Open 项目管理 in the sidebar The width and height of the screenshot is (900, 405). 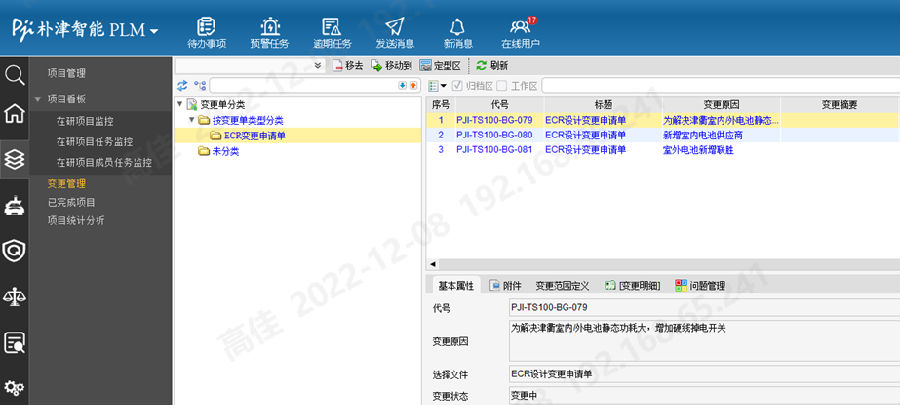point(67,73)
